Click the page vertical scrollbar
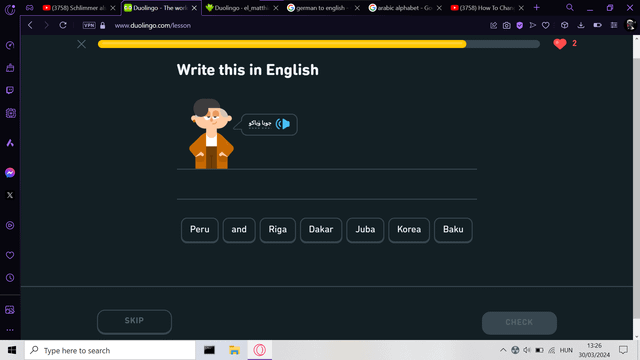This screenshot has width=640, height=360. tap(636, 188)
